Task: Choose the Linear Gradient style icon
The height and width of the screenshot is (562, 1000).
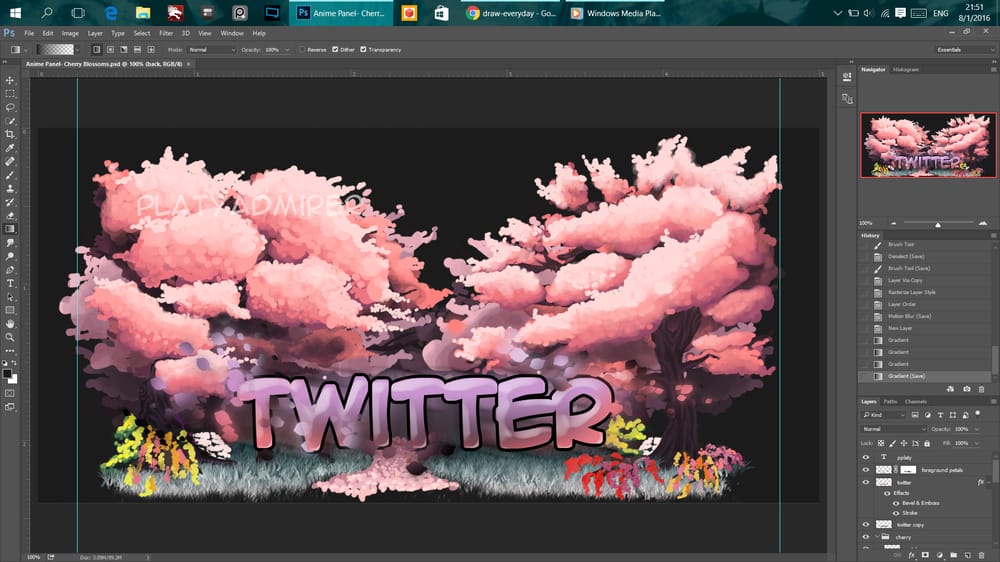Action: coord(96,49)
